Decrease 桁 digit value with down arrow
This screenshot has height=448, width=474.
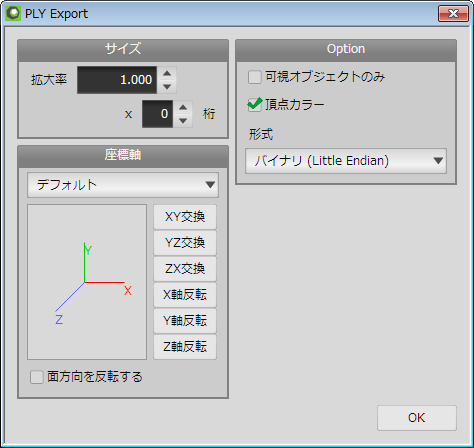pyautogui.click(x=183, y=121)
